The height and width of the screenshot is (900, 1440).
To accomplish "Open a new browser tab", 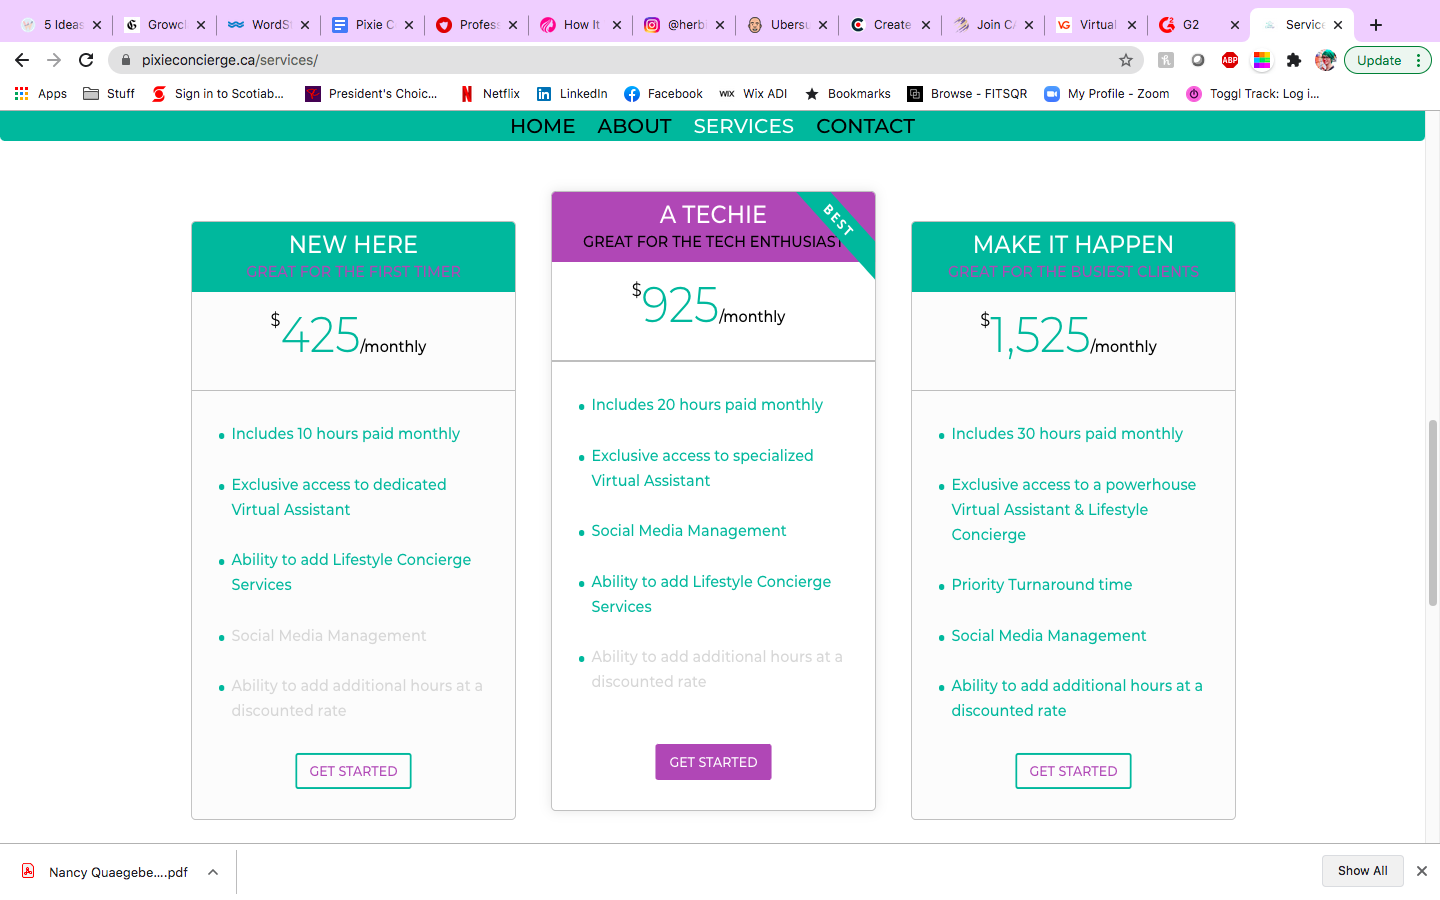I will coord(1376,25).
